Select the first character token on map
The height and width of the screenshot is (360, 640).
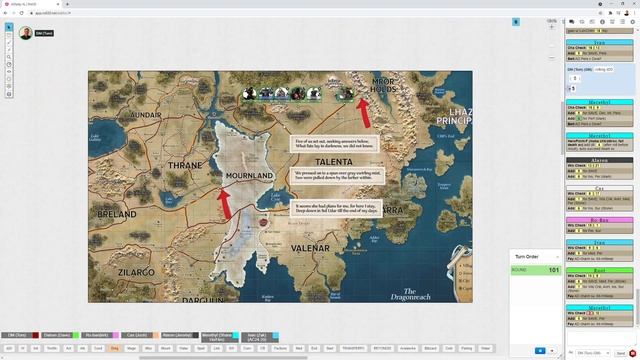click(249, 94)
